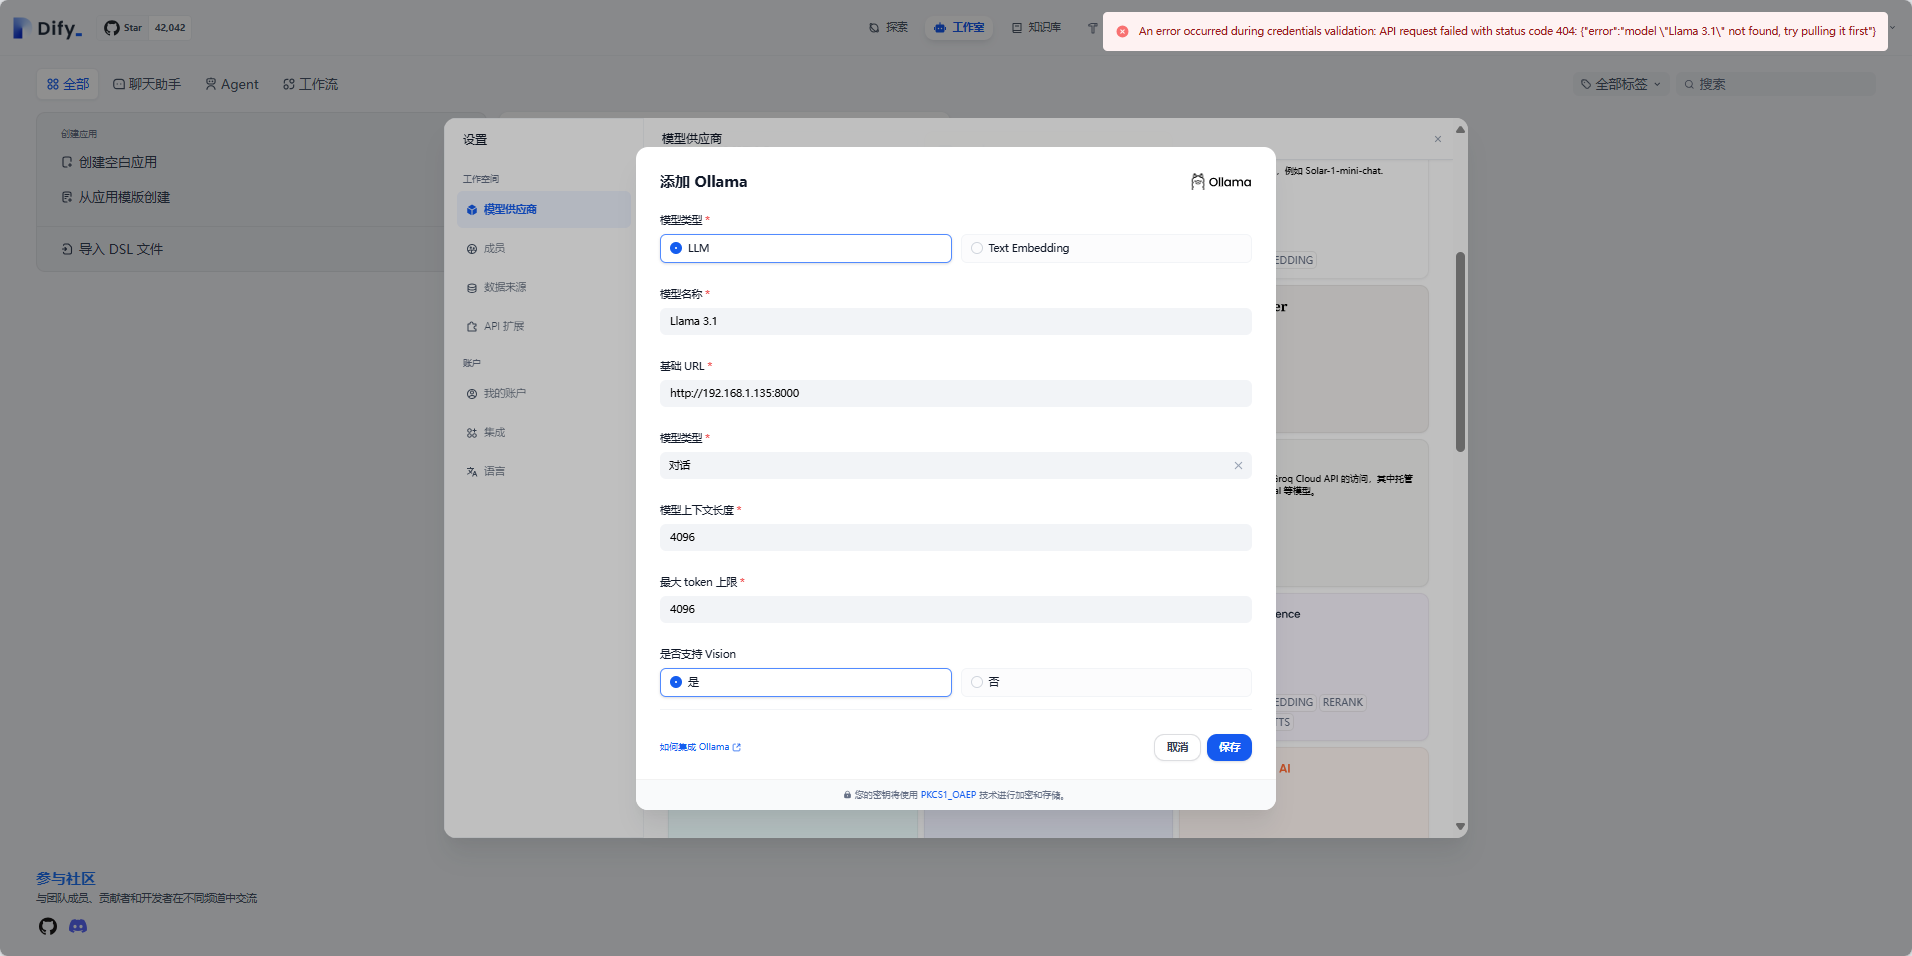This screenshot has height=956, width=1912.
Task: Open 数据来源 in the settings sidebar
Action: point(544,287)
